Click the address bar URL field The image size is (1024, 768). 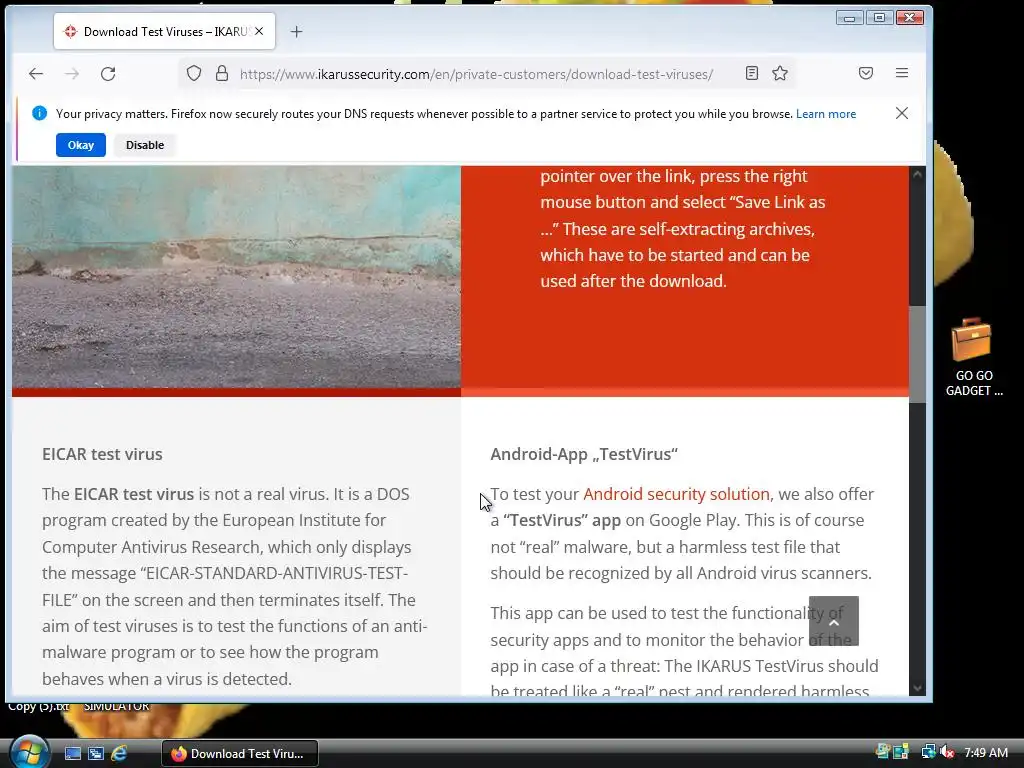[x=476, y=74]
